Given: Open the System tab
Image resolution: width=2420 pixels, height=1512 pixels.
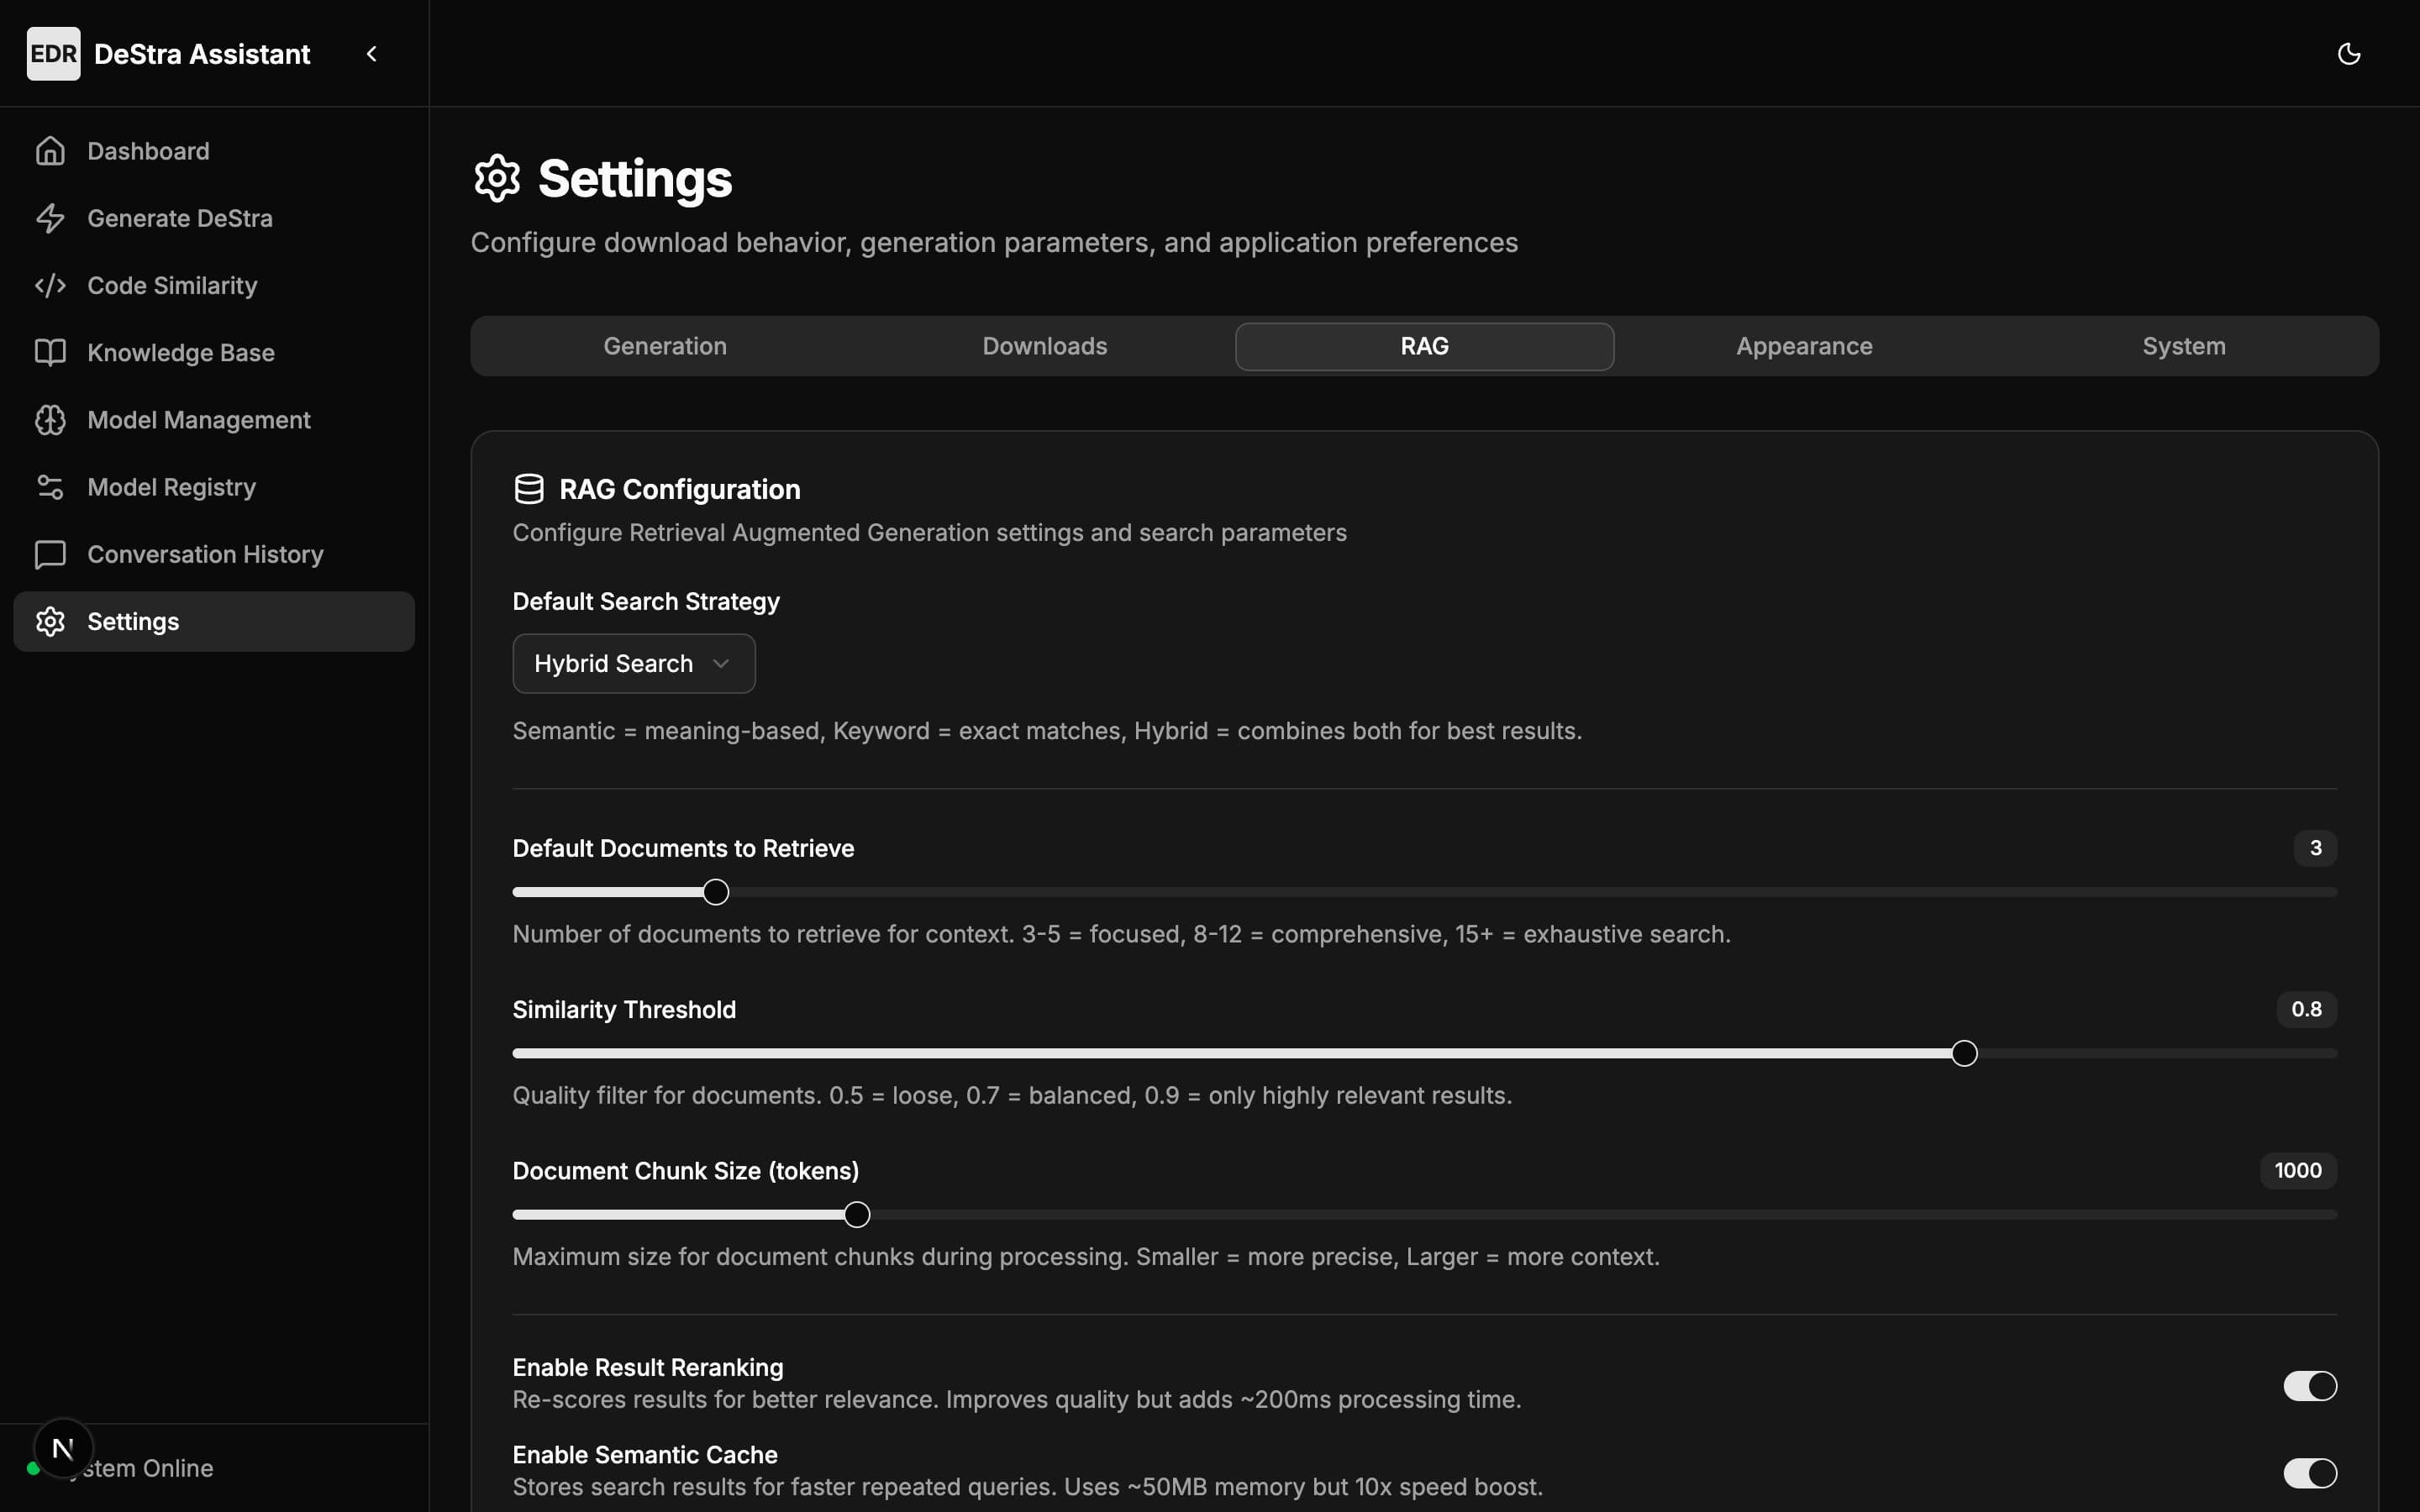Looking at the screenshot, I should tap(2184, 346).
